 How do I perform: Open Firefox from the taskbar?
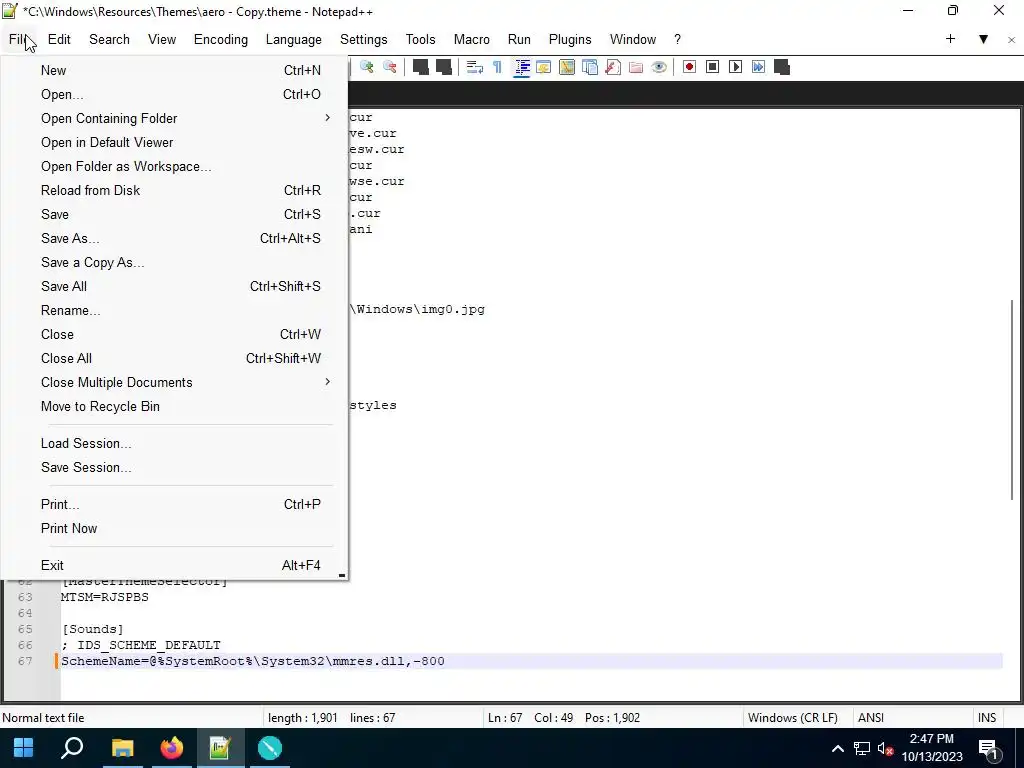[x=172, y=748]
